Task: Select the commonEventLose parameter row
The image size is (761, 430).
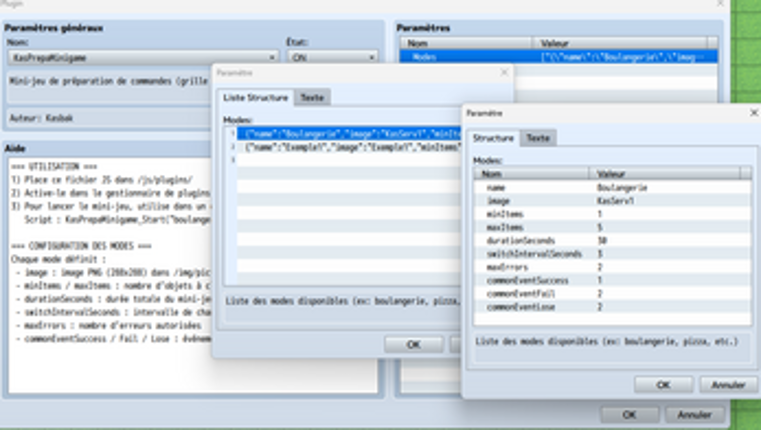Action: 612,307
